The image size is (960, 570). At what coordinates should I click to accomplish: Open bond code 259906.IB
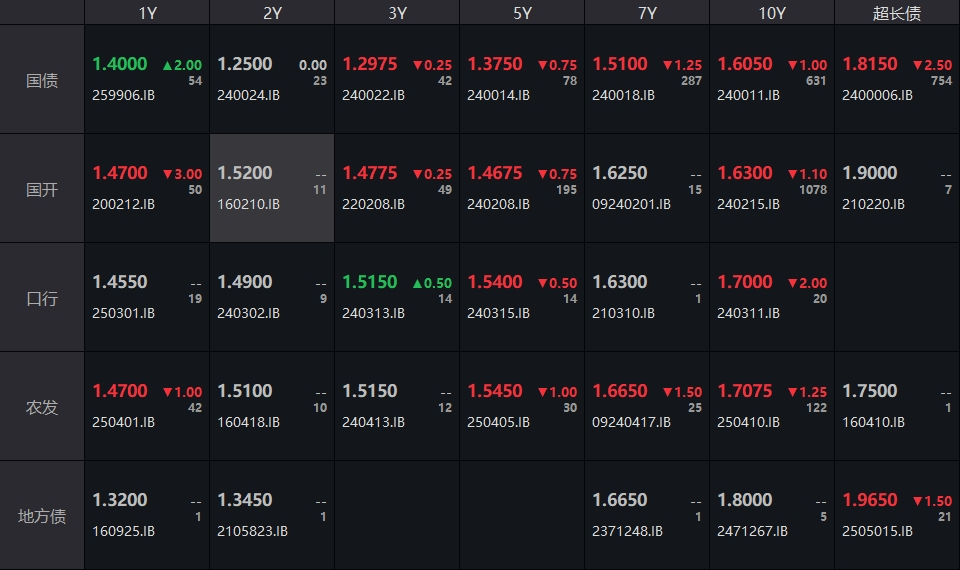pos(124,95)
